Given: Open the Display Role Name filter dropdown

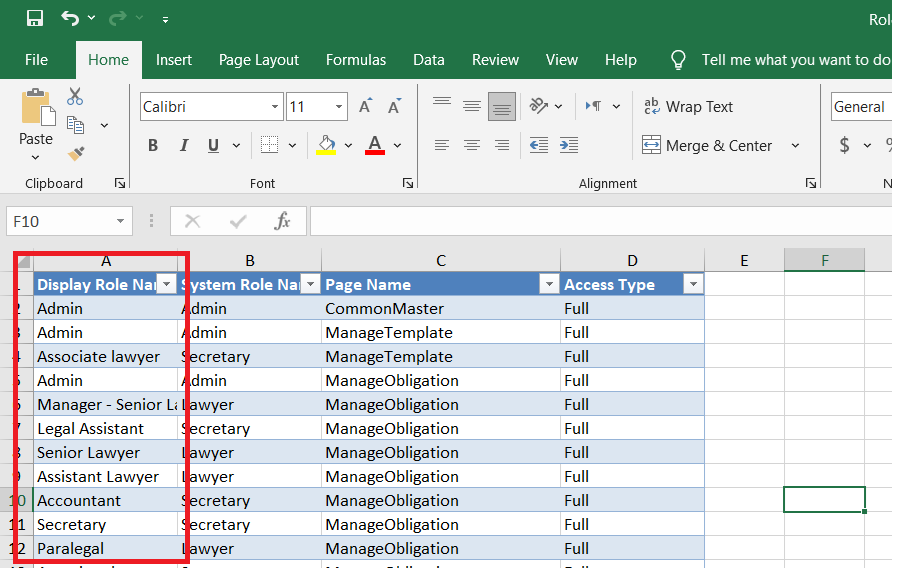Looking at the screenshot, I should point(167,284).
